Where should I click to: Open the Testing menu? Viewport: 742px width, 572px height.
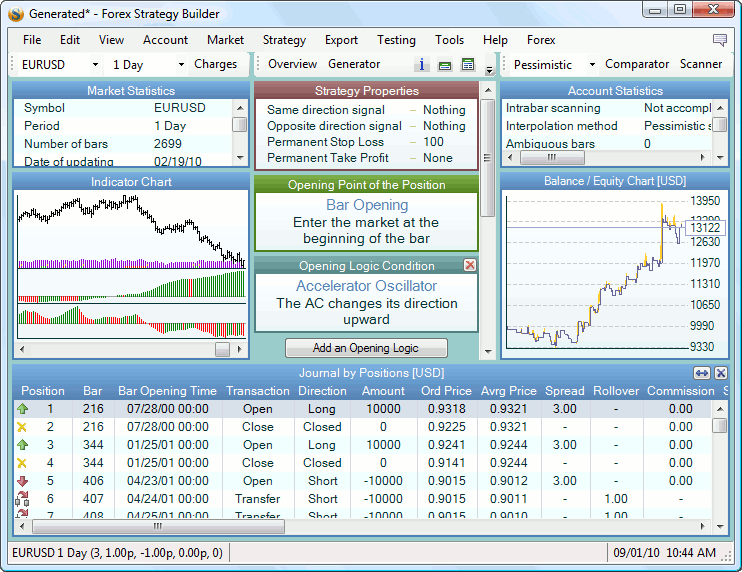click(x=396, y=40)
